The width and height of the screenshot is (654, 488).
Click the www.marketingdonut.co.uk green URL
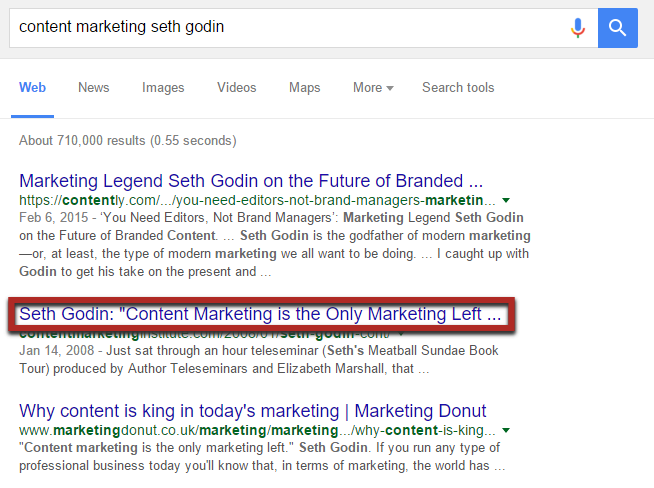click(x=257, y=430)
